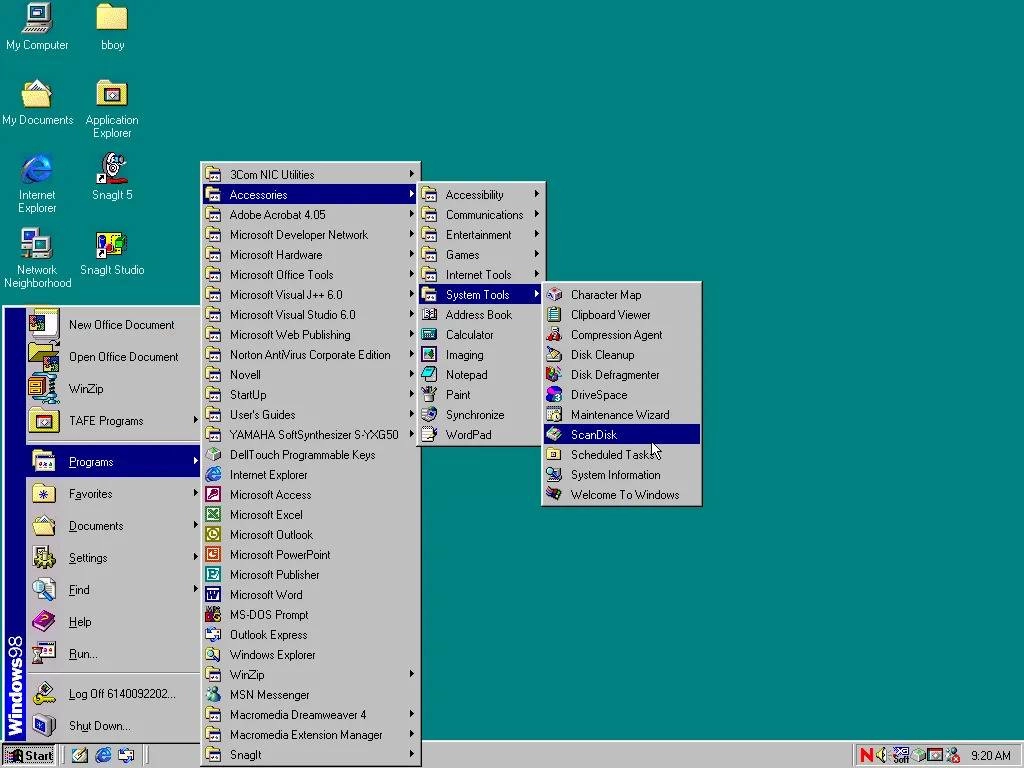Click Character Map icon in System Tools
Screen dimensions: 1024x768
pyautogui.click(x=554, y=295)
